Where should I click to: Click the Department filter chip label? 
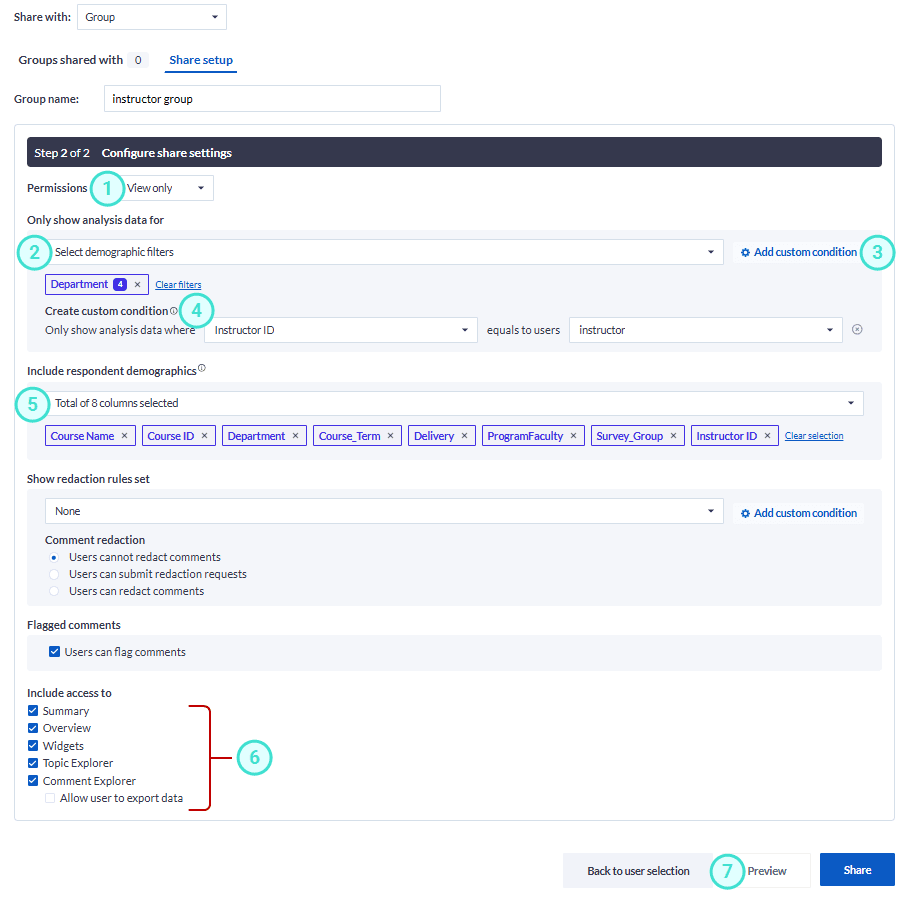[x=79, y=284]
